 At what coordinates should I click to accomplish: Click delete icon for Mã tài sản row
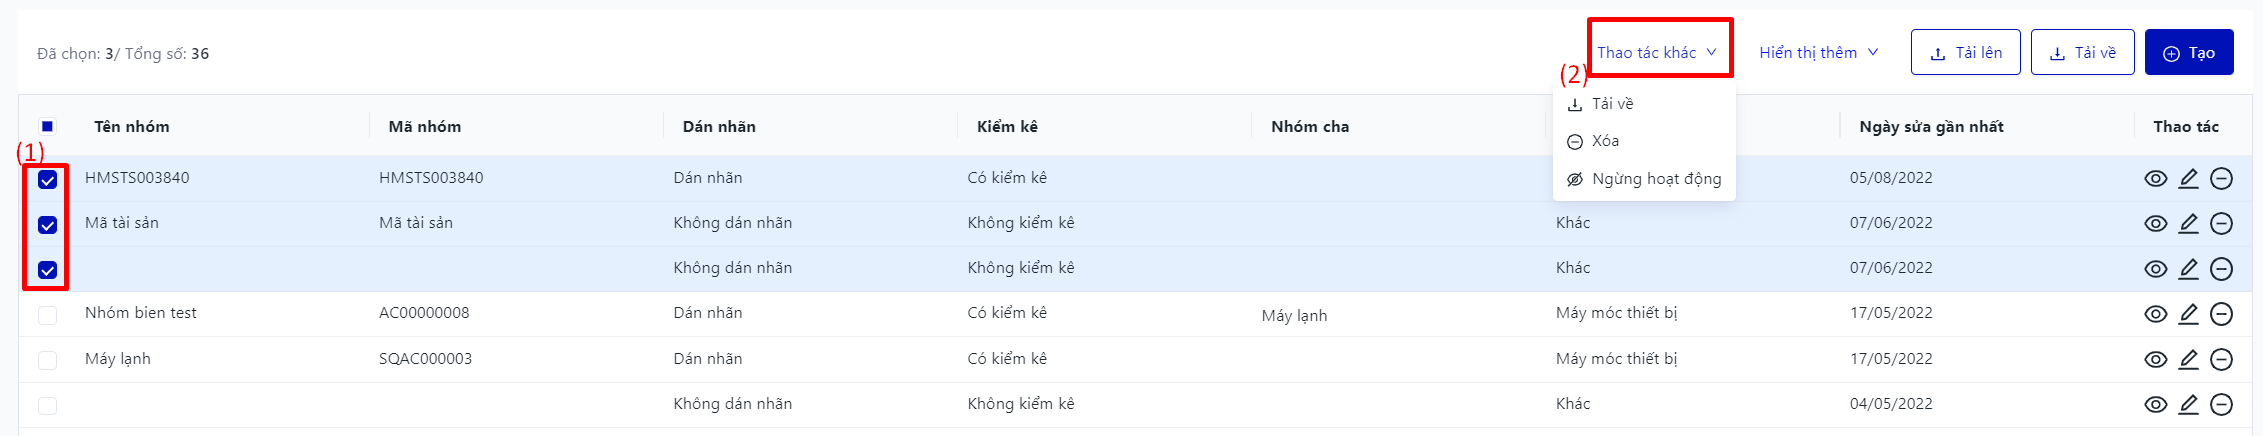(2221, 224)
